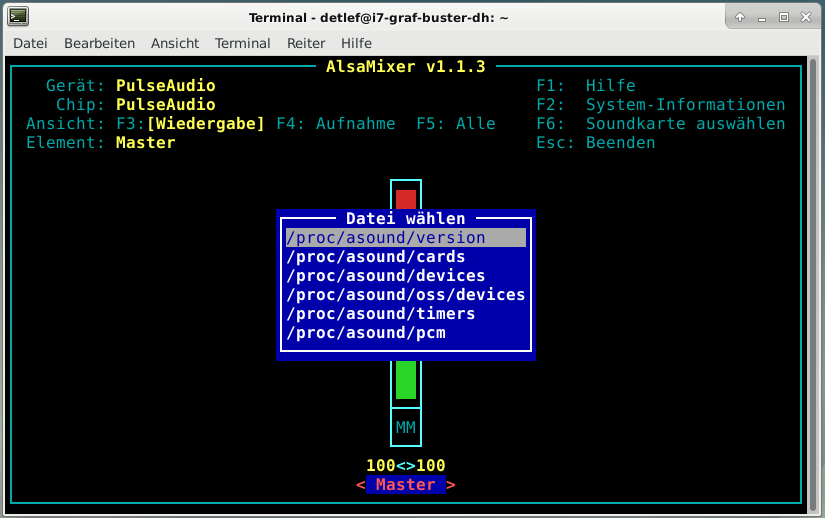Click the terminal vertical scrollbar
825x518 pixels.
coord(813,284)
